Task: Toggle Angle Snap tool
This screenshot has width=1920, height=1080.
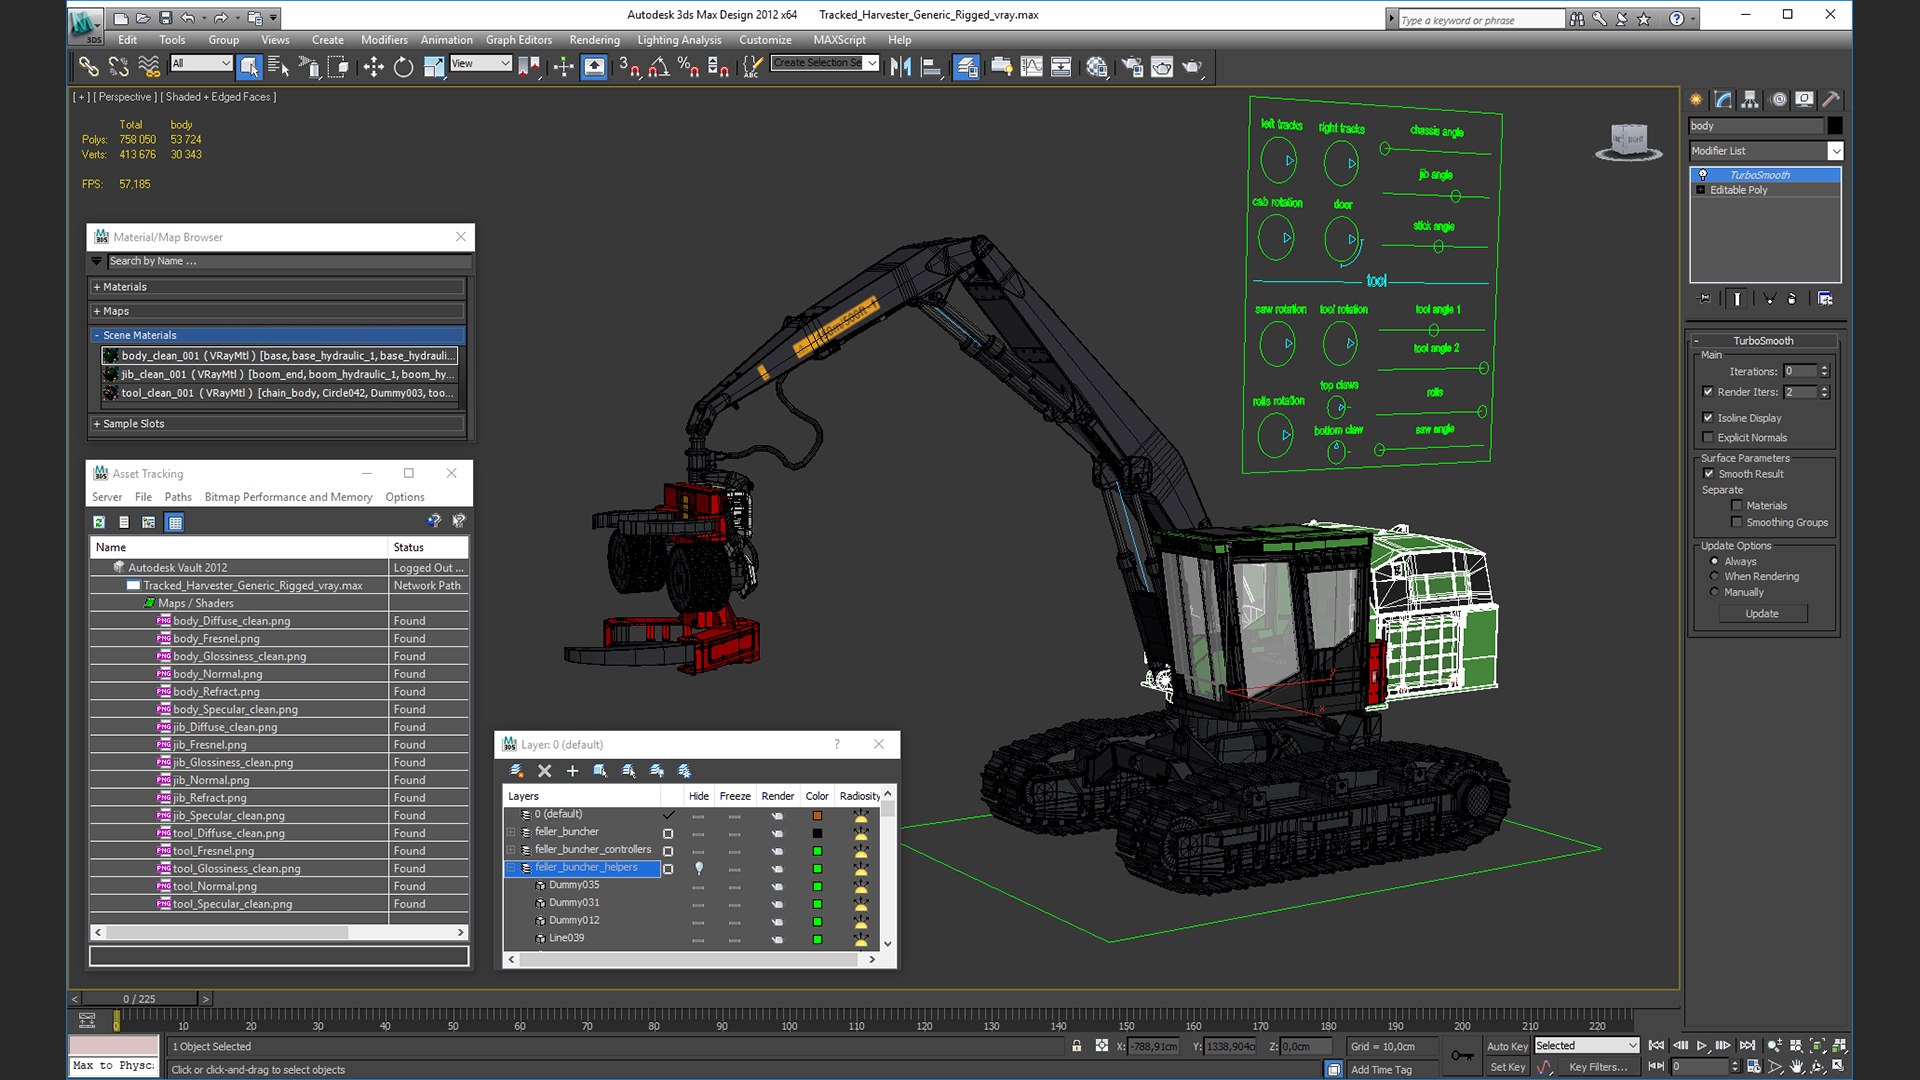Action: [x=659, y=67]
